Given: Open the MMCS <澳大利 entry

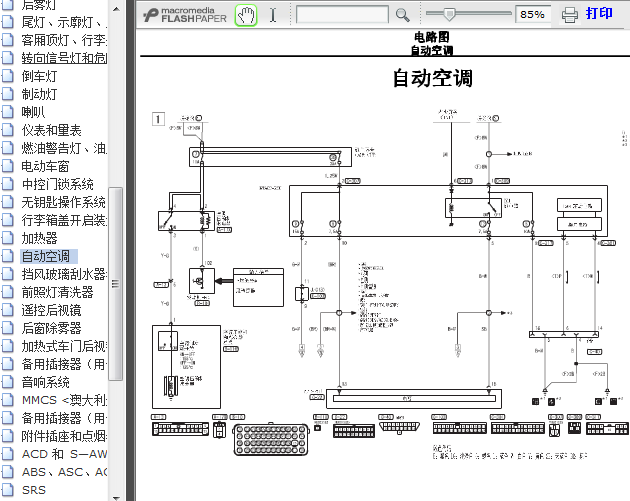Looking at the screenshot, I should (64, 400).
